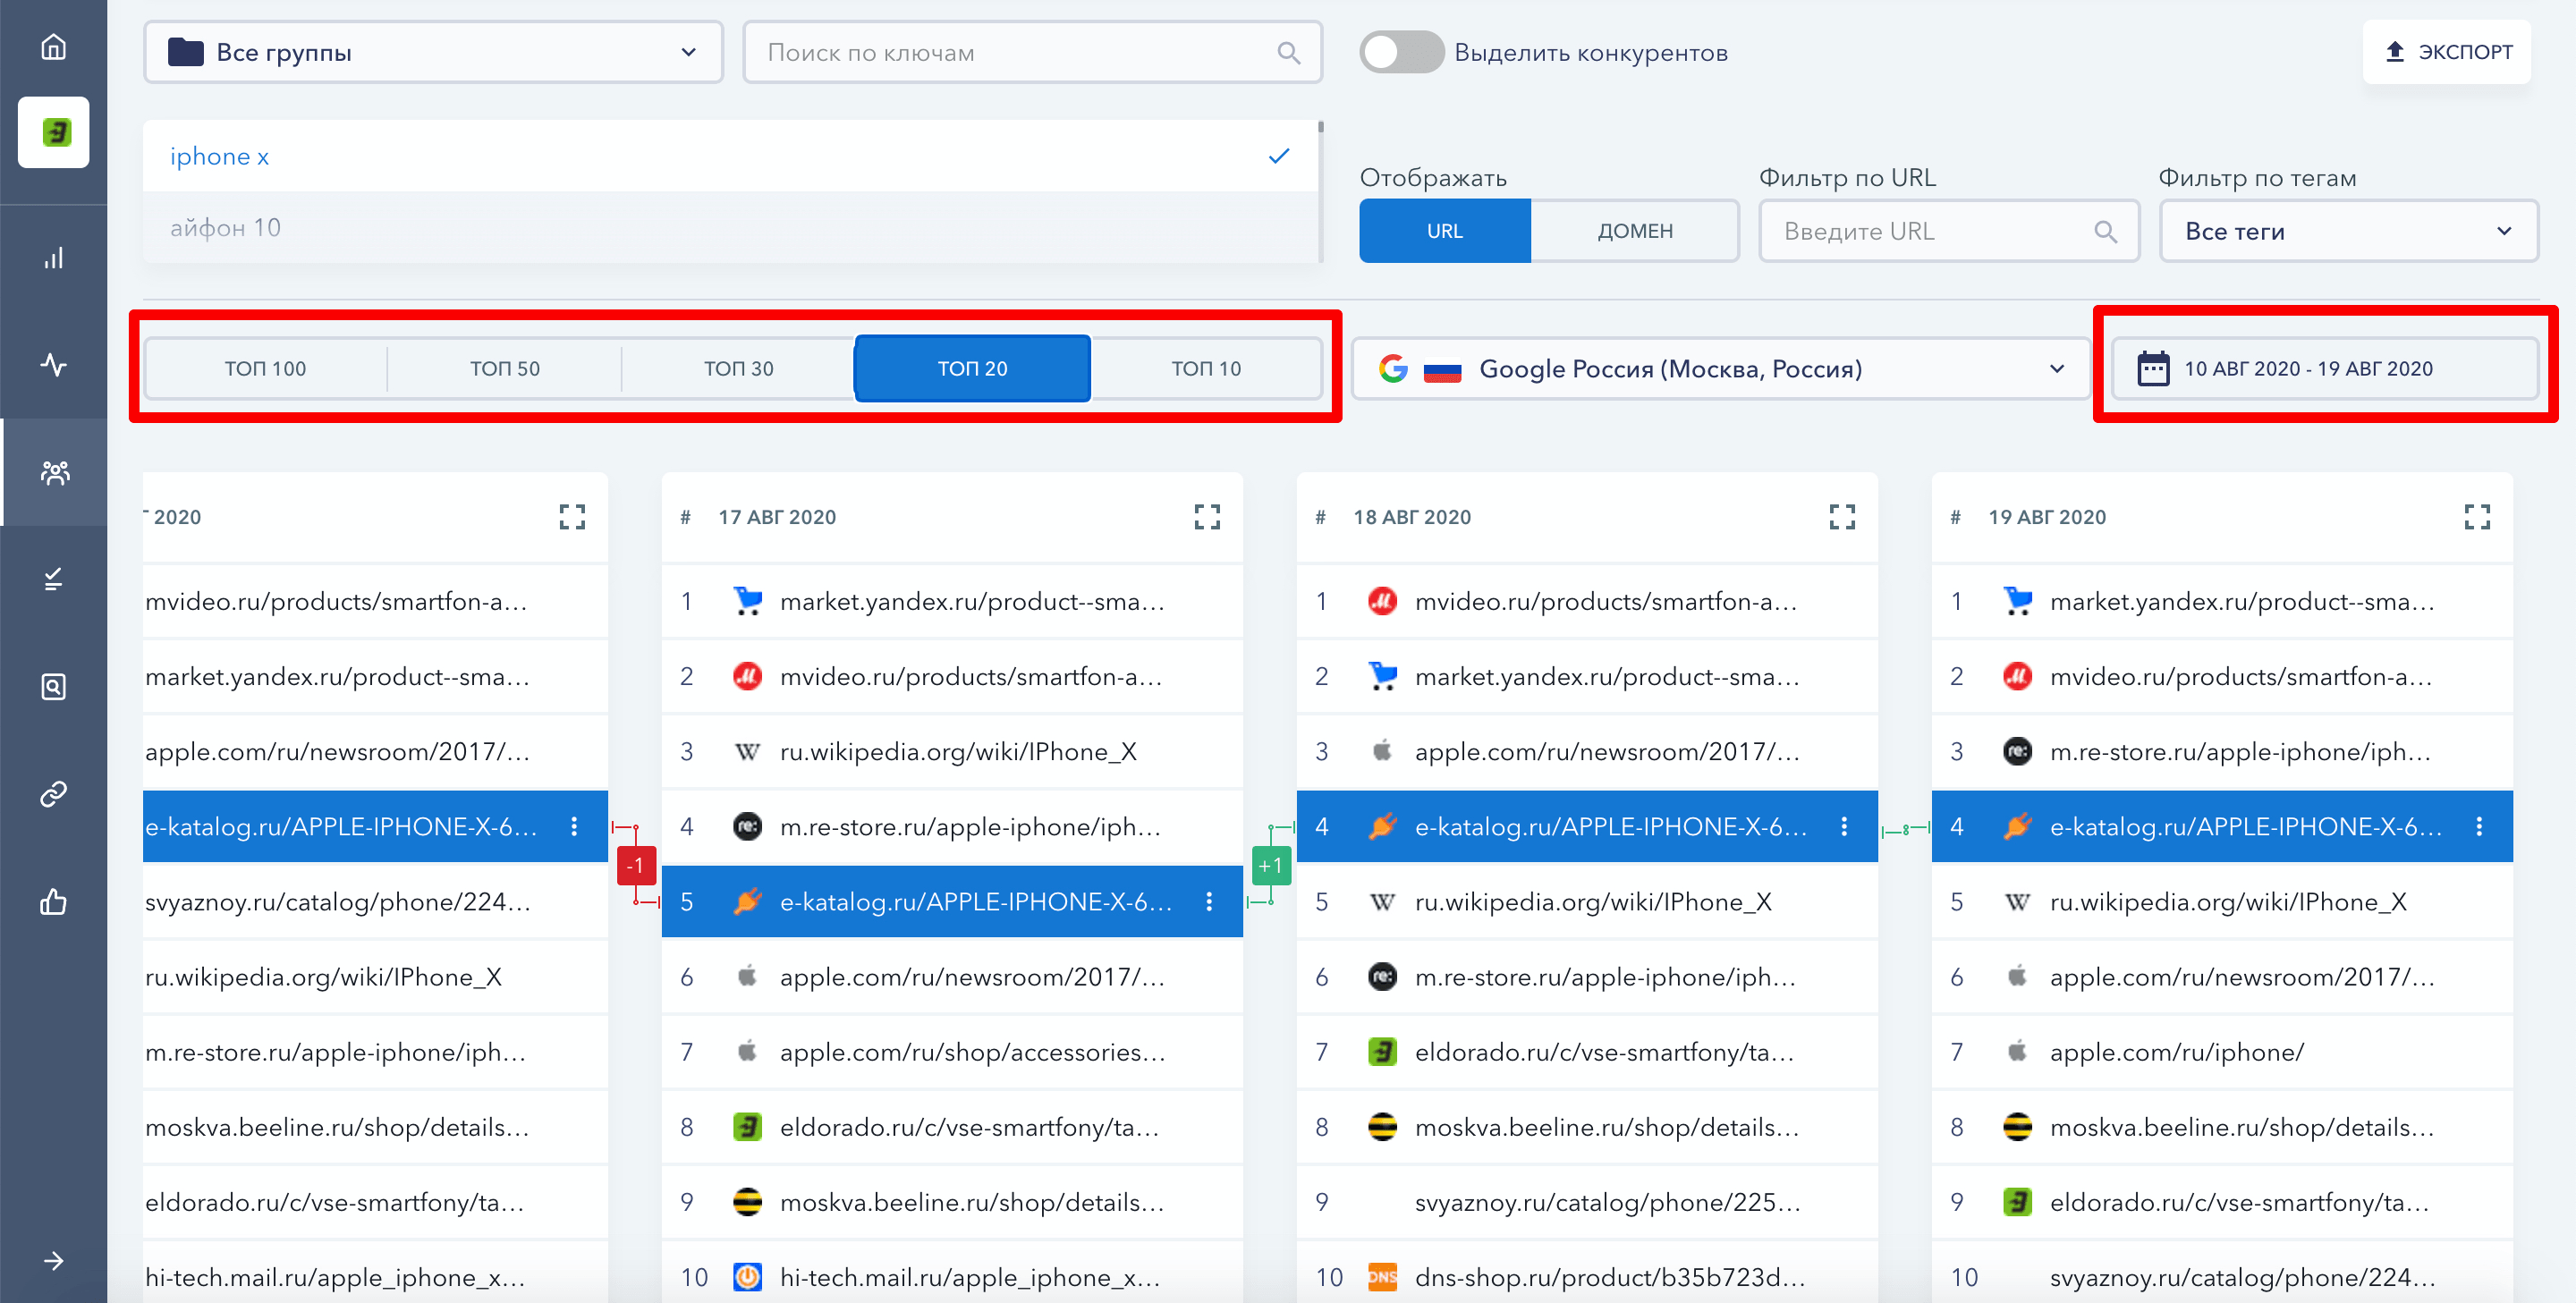
Task: Open the bar chart sidebar icon
Action: tap(53, 258)
